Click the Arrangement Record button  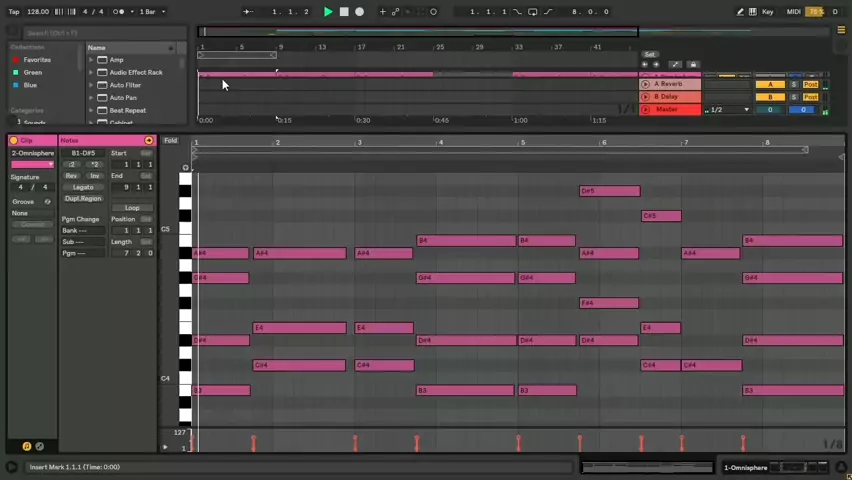pos(360,11)
